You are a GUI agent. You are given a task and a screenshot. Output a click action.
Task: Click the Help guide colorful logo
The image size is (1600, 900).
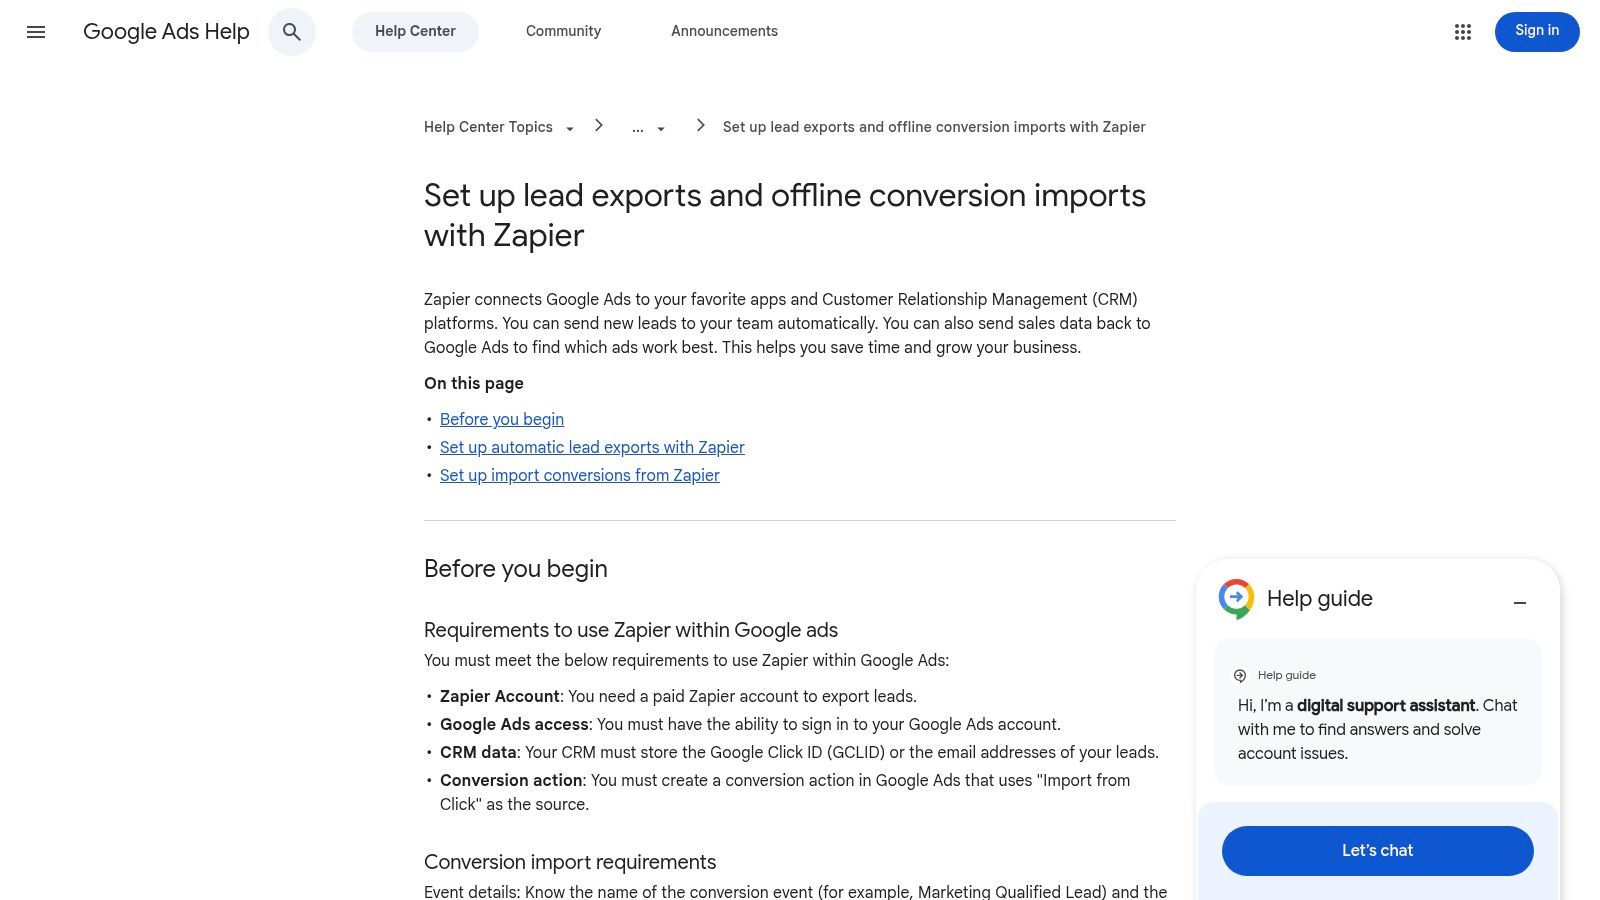coord(1236,599)
